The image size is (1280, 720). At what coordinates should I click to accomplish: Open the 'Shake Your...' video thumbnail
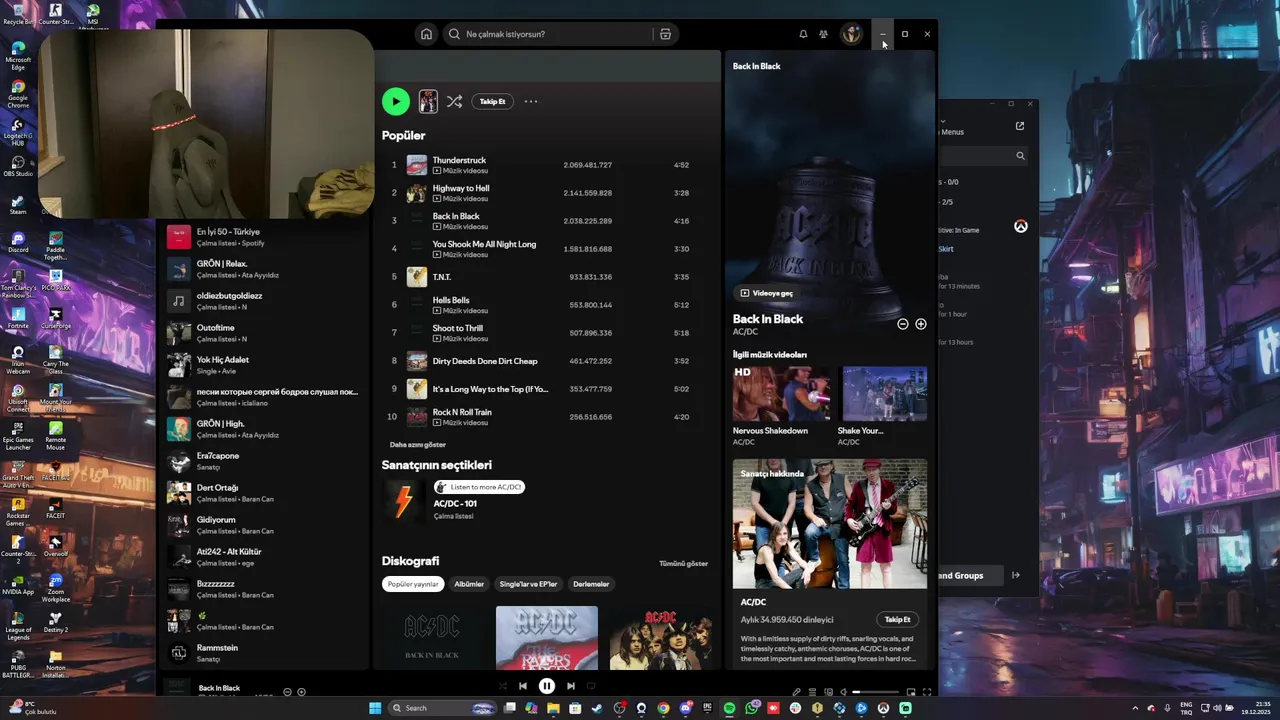tap(884, 394)
